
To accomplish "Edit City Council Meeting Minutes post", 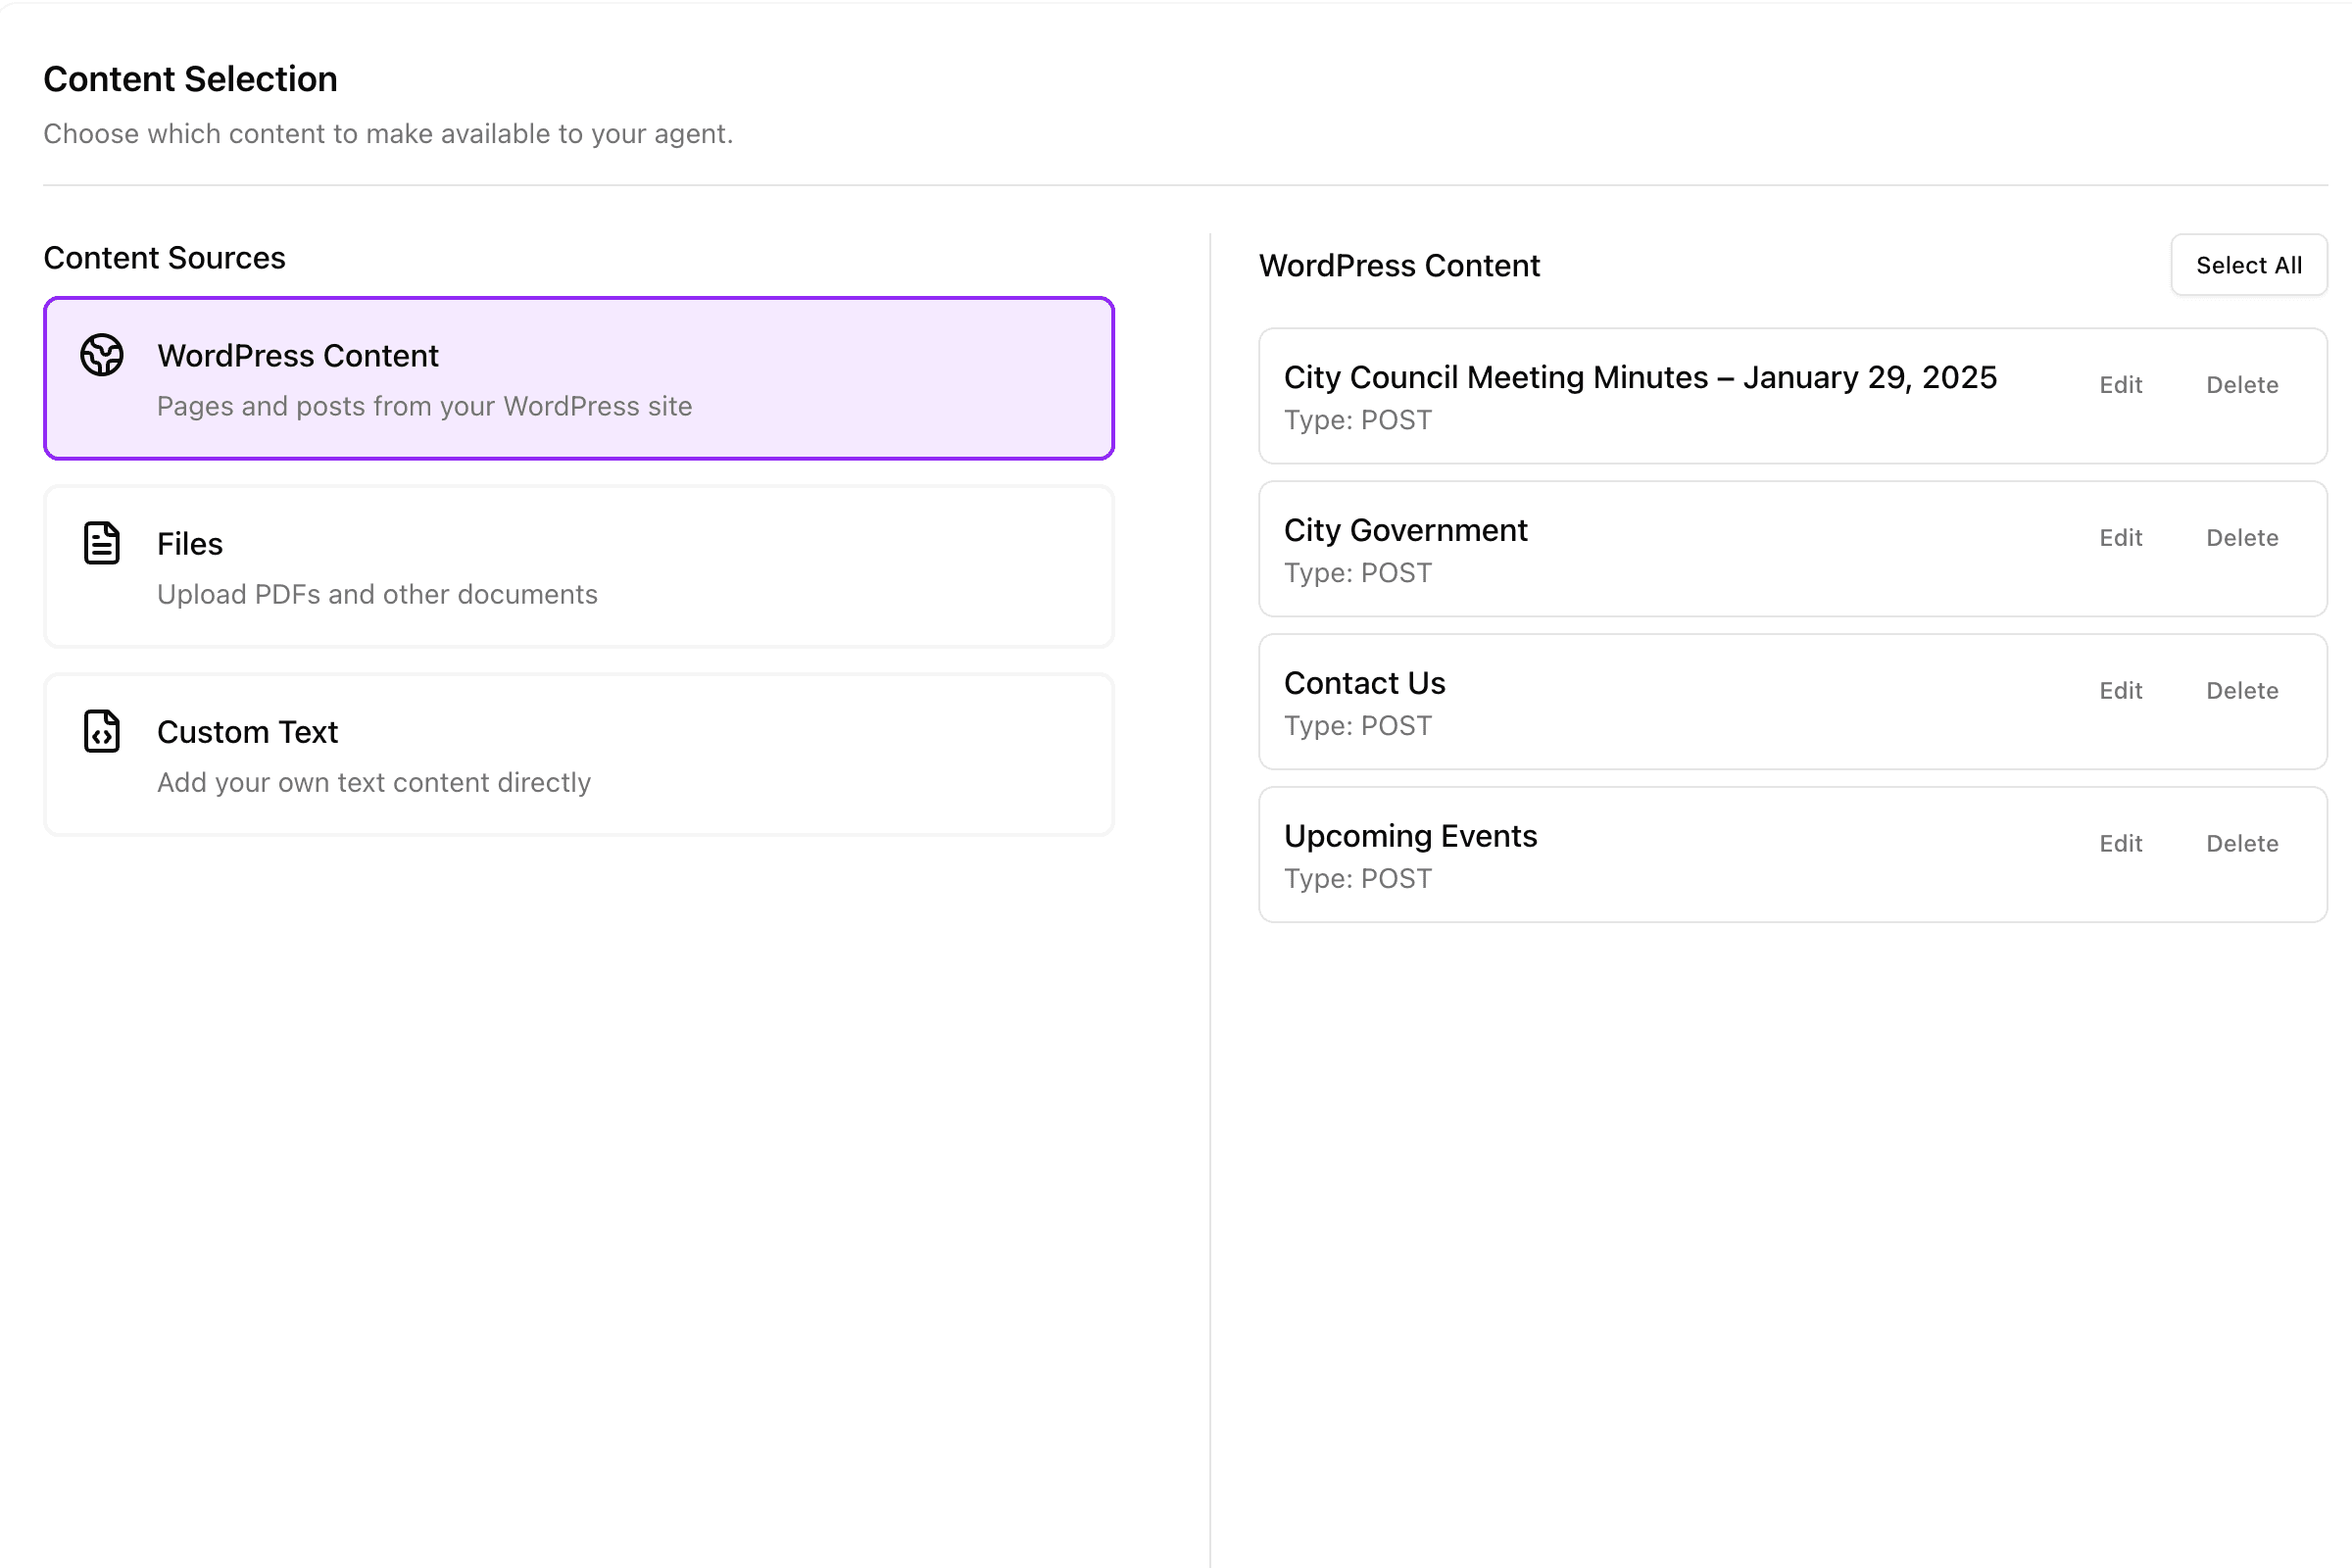I will point(2120,385).
